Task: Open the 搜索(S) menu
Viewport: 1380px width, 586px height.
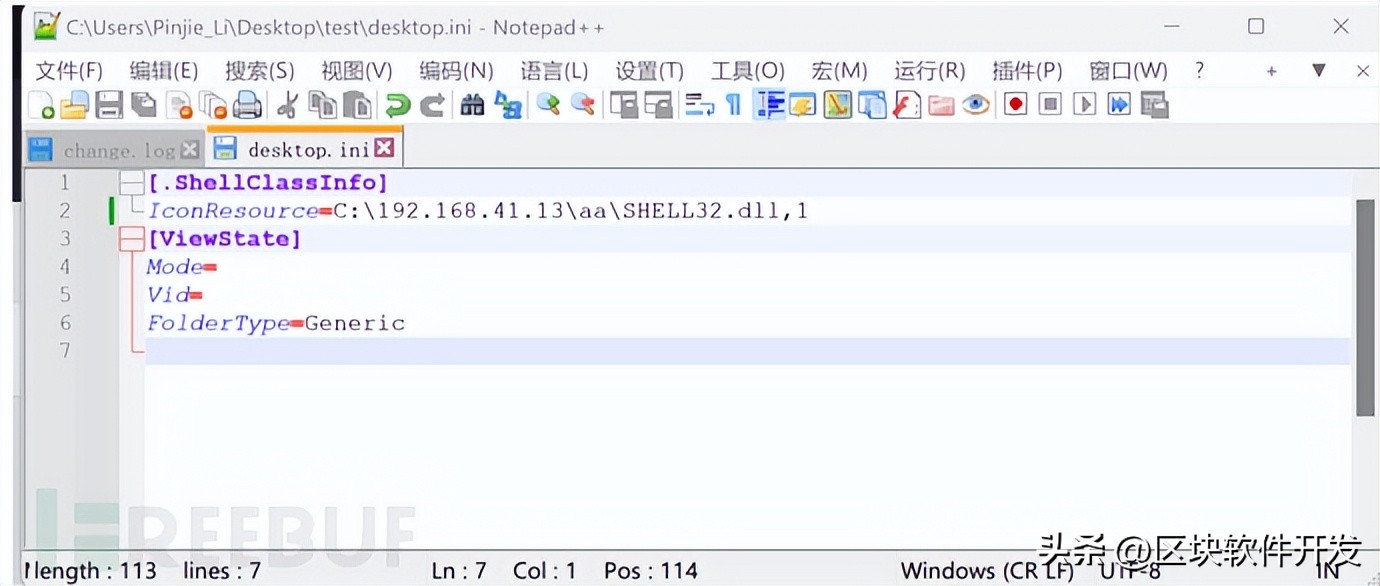Action: (x=260, y=71)
